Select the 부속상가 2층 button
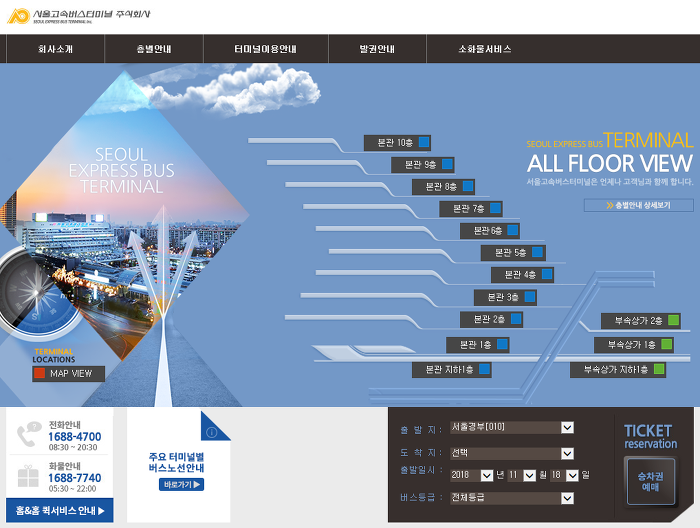The width and height of the screenshot is (700, 528). coord(641,320)
